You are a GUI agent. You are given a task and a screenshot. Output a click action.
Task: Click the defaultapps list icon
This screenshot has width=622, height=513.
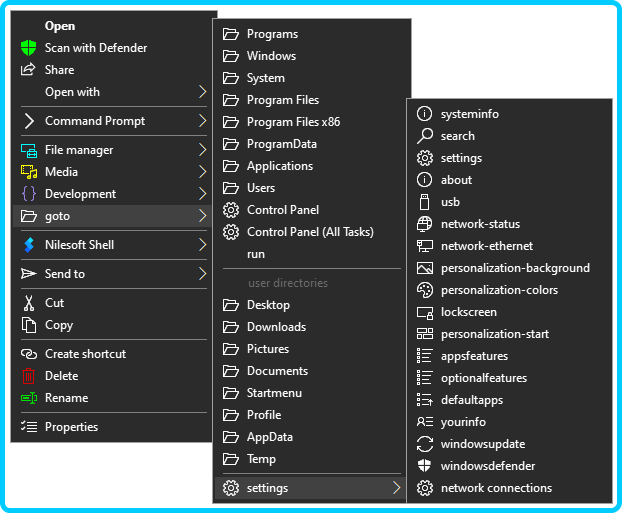(424, 400)
